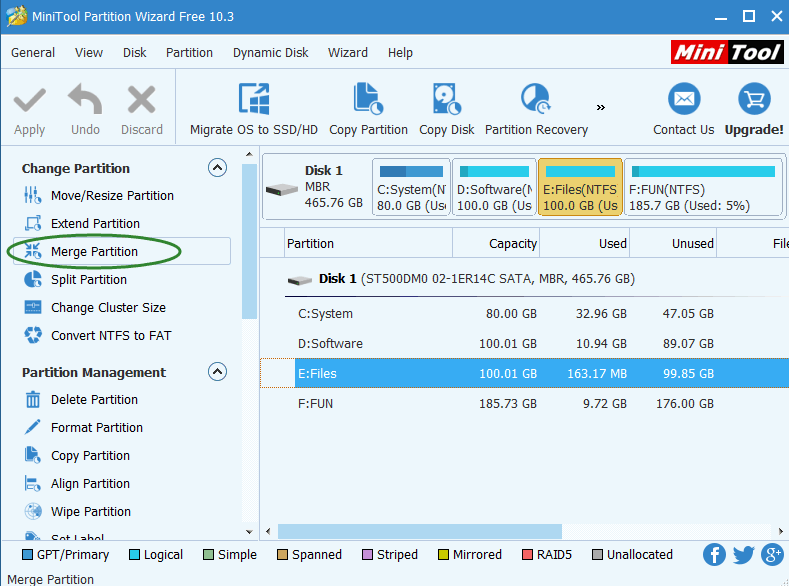This screenshot has height=586, width=789.
Task: Click the GPT/Primary legend swatch
Action: [28, 555]
